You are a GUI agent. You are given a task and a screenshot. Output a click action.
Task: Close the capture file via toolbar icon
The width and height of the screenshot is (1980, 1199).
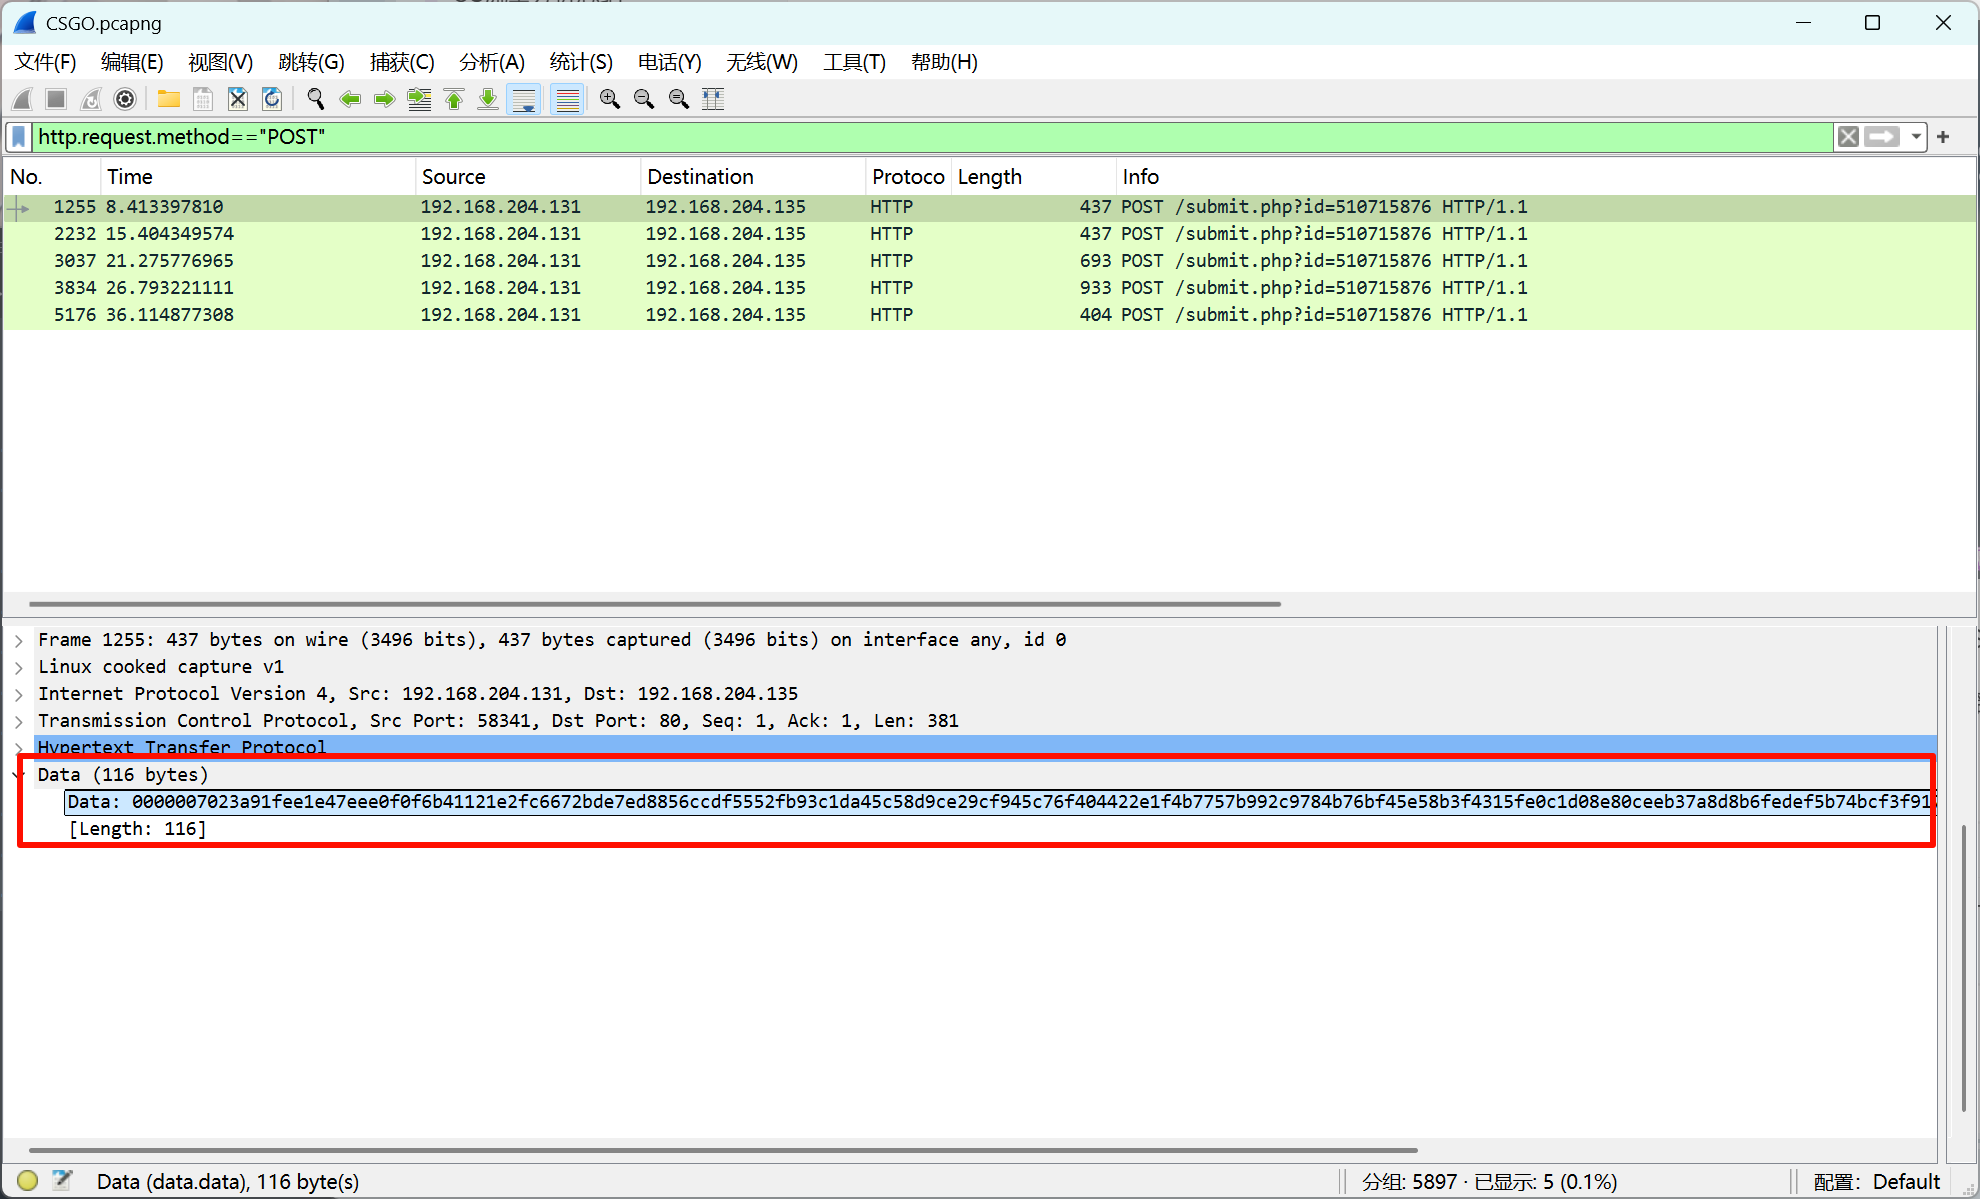tap(237, 99)
